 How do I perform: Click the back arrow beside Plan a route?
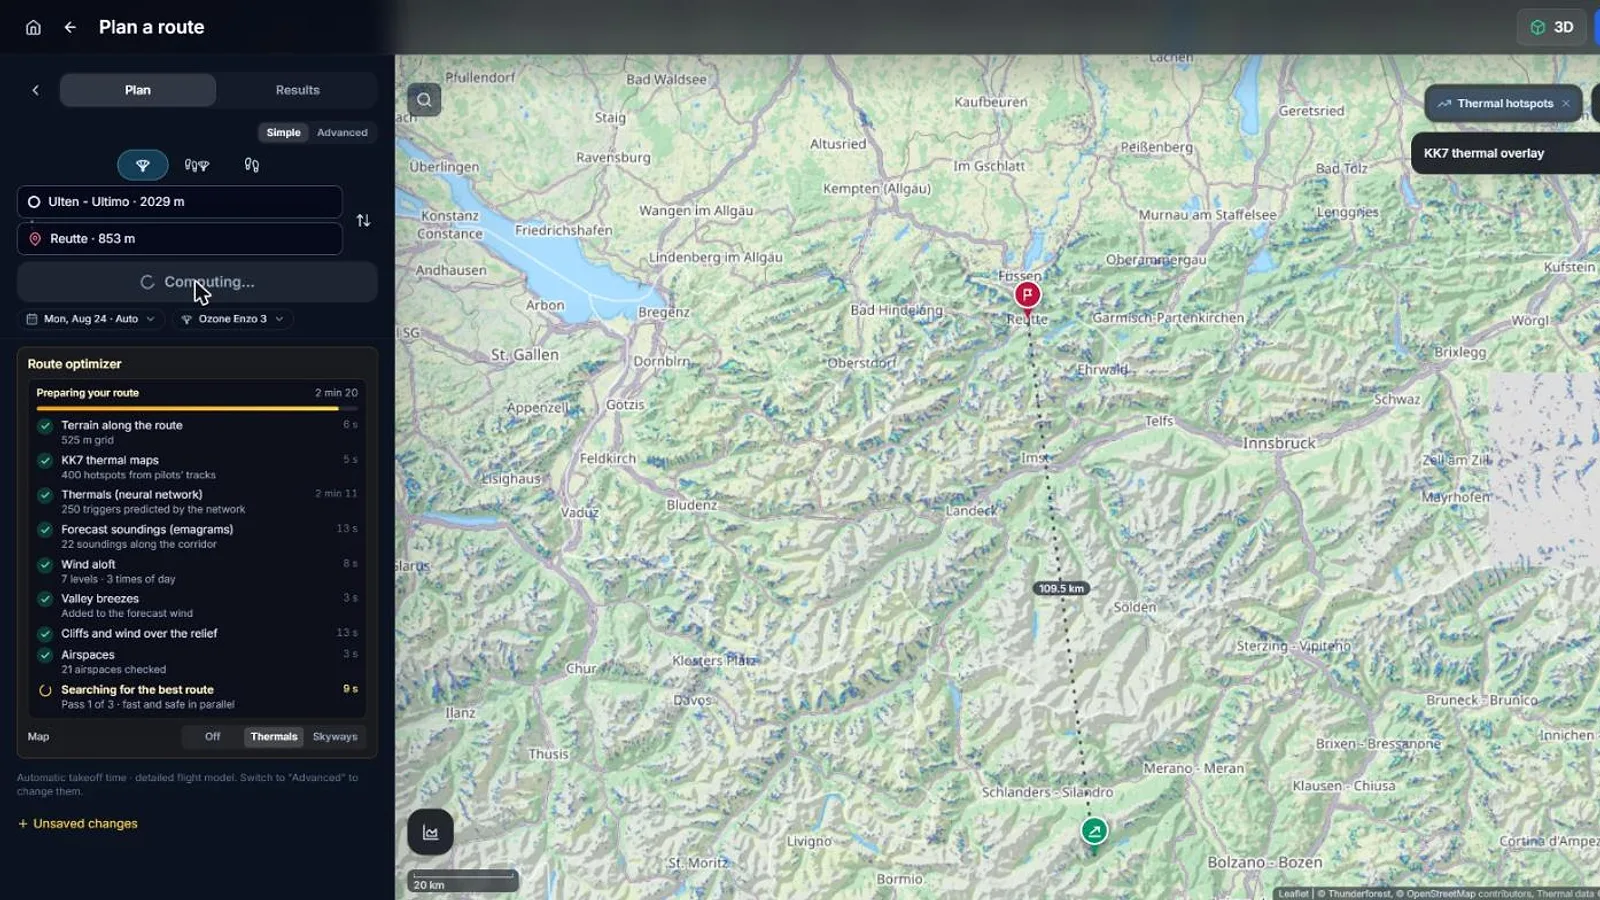pos(70,27)
